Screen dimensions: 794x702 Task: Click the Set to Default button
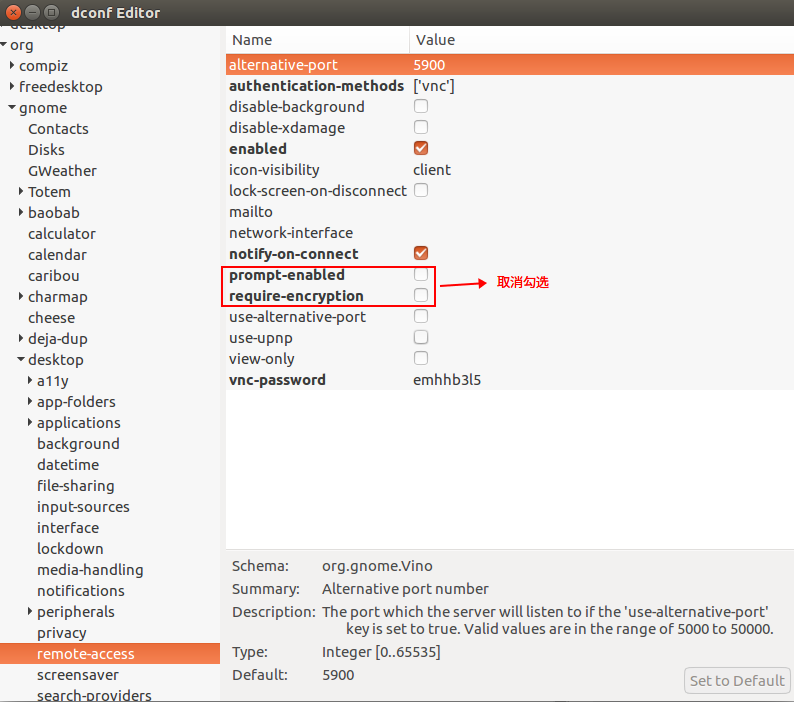point(737,680)
